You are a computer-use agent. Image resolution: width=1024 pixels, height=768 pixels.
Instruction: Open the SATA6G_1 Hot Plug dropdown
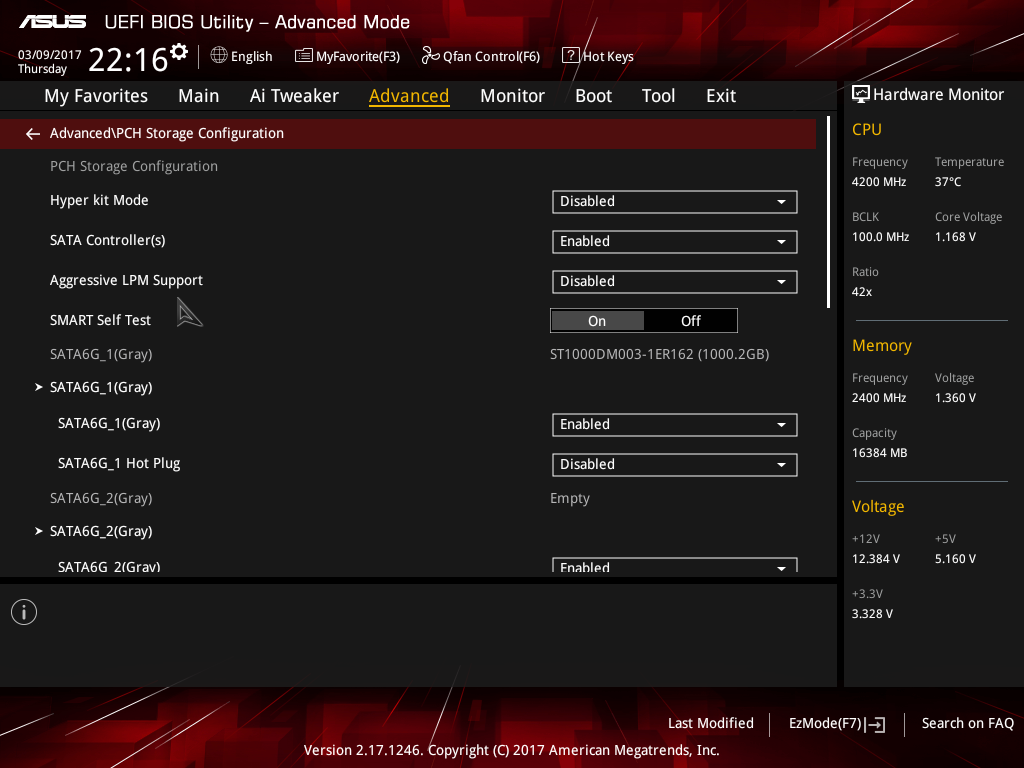click(675, 464)
